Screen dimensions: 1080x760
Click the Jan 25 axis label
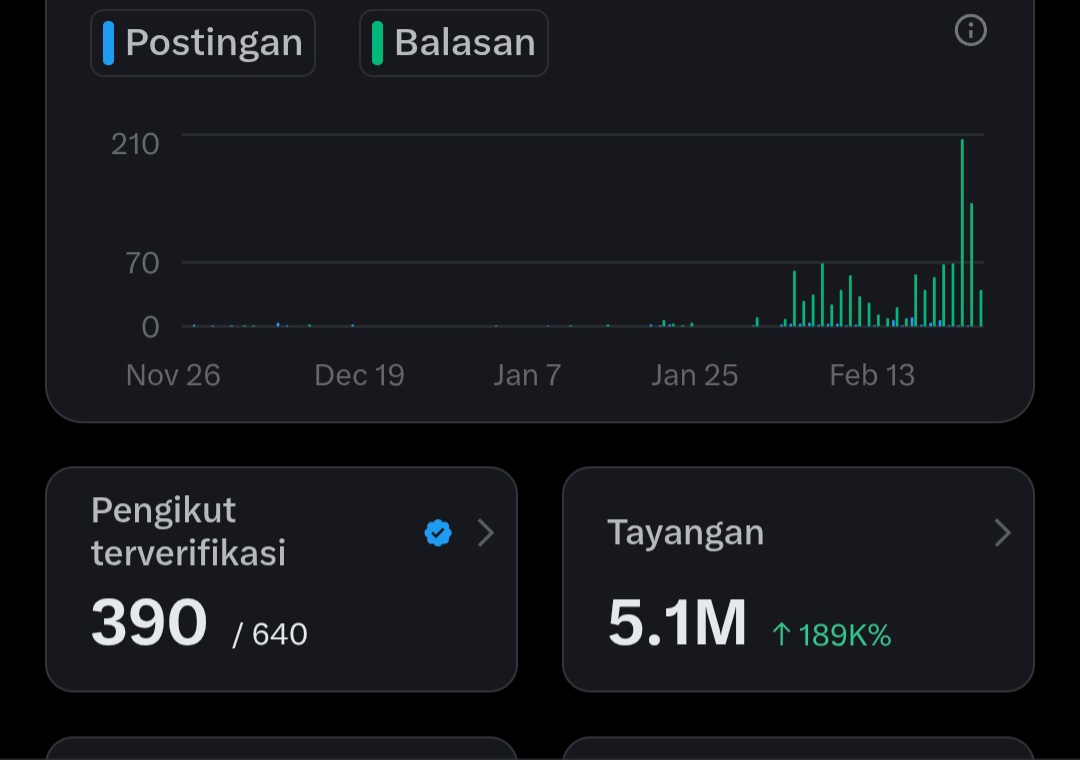[x=694, y=376]
